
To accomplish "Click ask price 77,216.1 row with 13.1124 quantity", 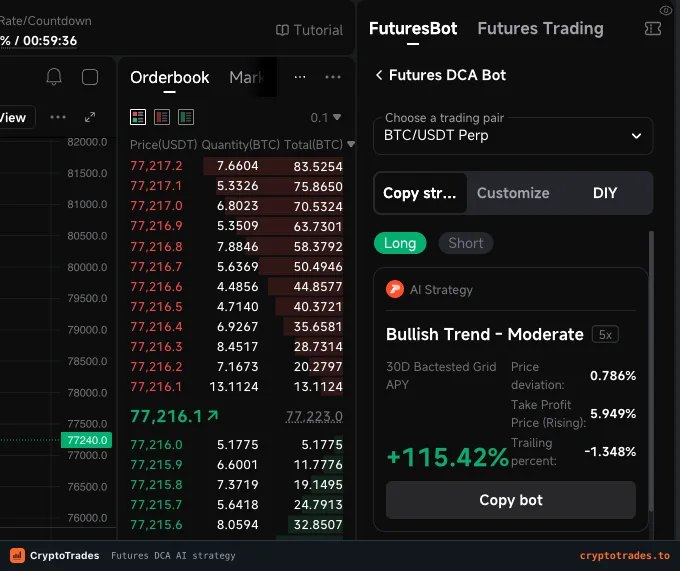I will [x=236, y=386].
